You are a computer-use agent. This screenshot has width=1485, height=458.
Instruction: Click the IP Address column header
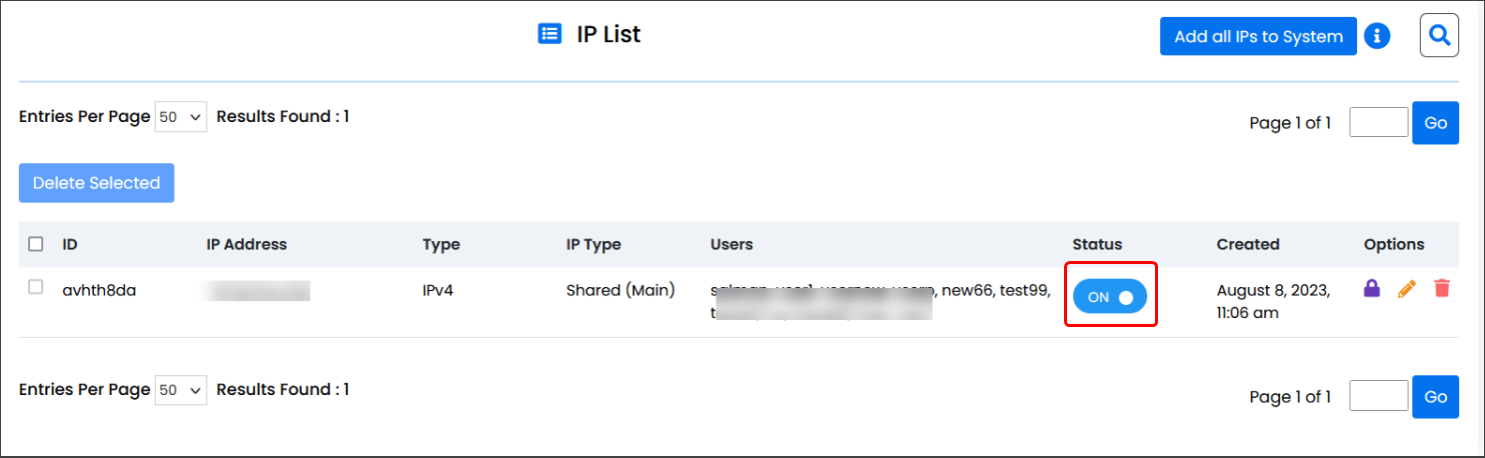tap(246, 244)
